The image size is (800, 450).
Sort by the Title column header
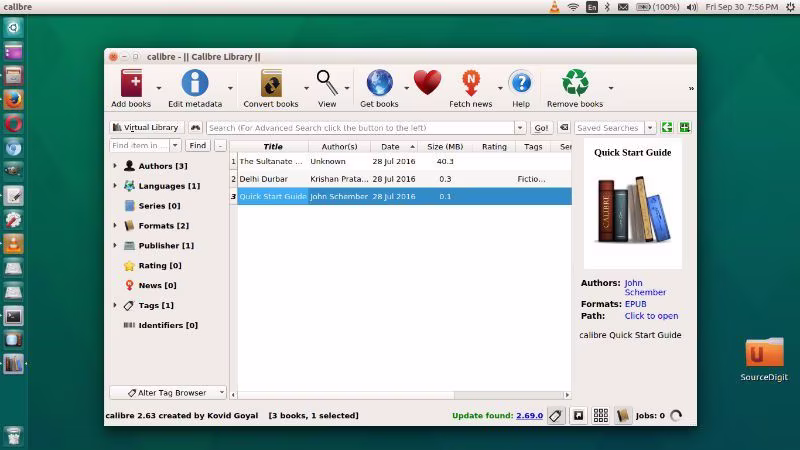[273, 146]
